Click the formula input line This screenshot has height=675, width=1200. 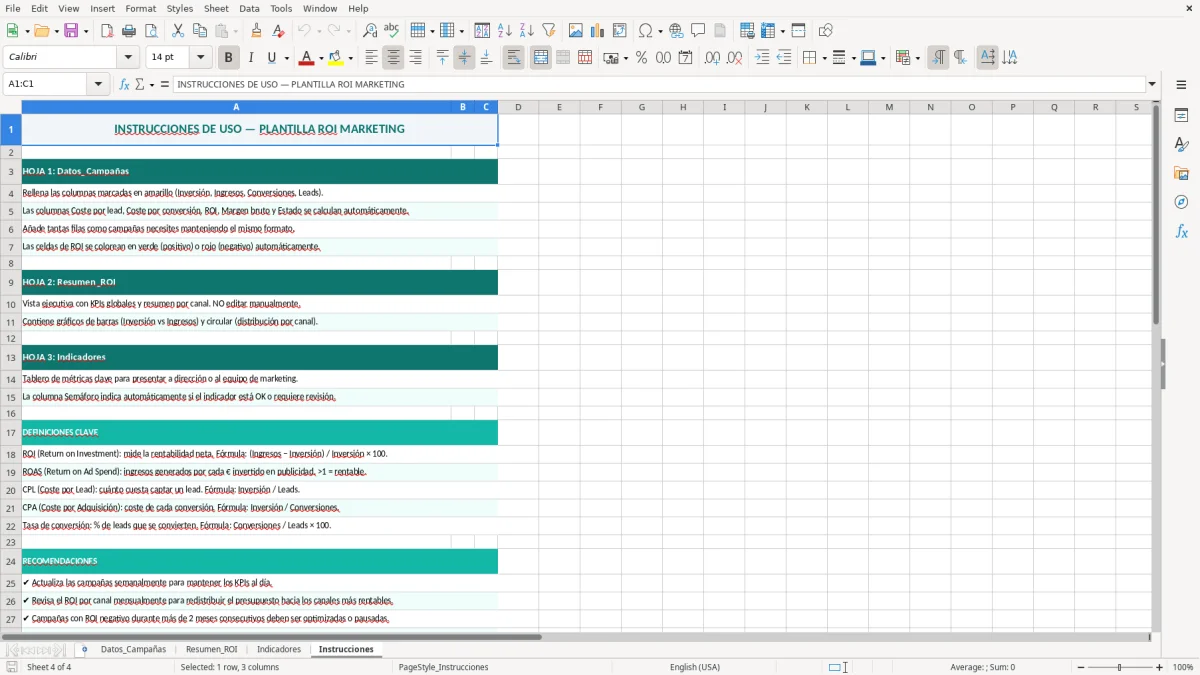[659, 84]
